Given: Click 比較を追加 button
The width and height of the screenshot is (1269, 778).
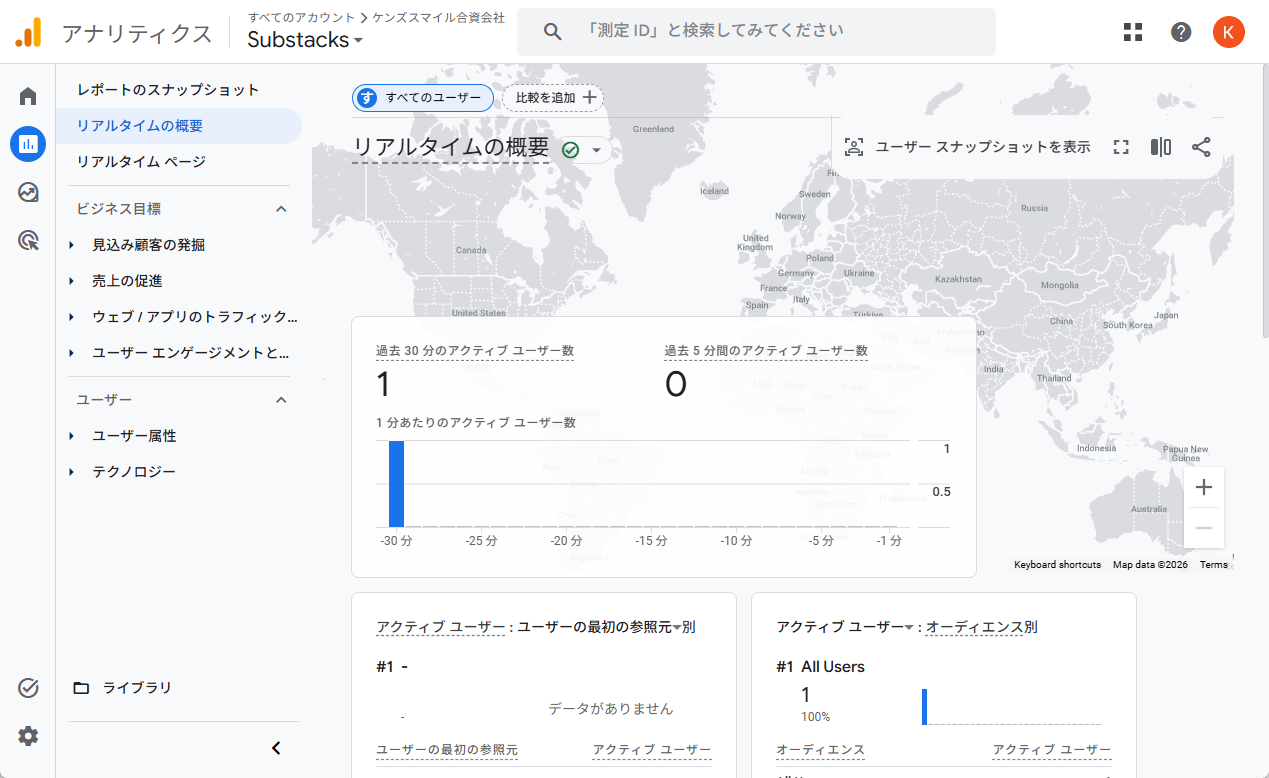Looking at the screenshot, I should click(x=553, y=97).
